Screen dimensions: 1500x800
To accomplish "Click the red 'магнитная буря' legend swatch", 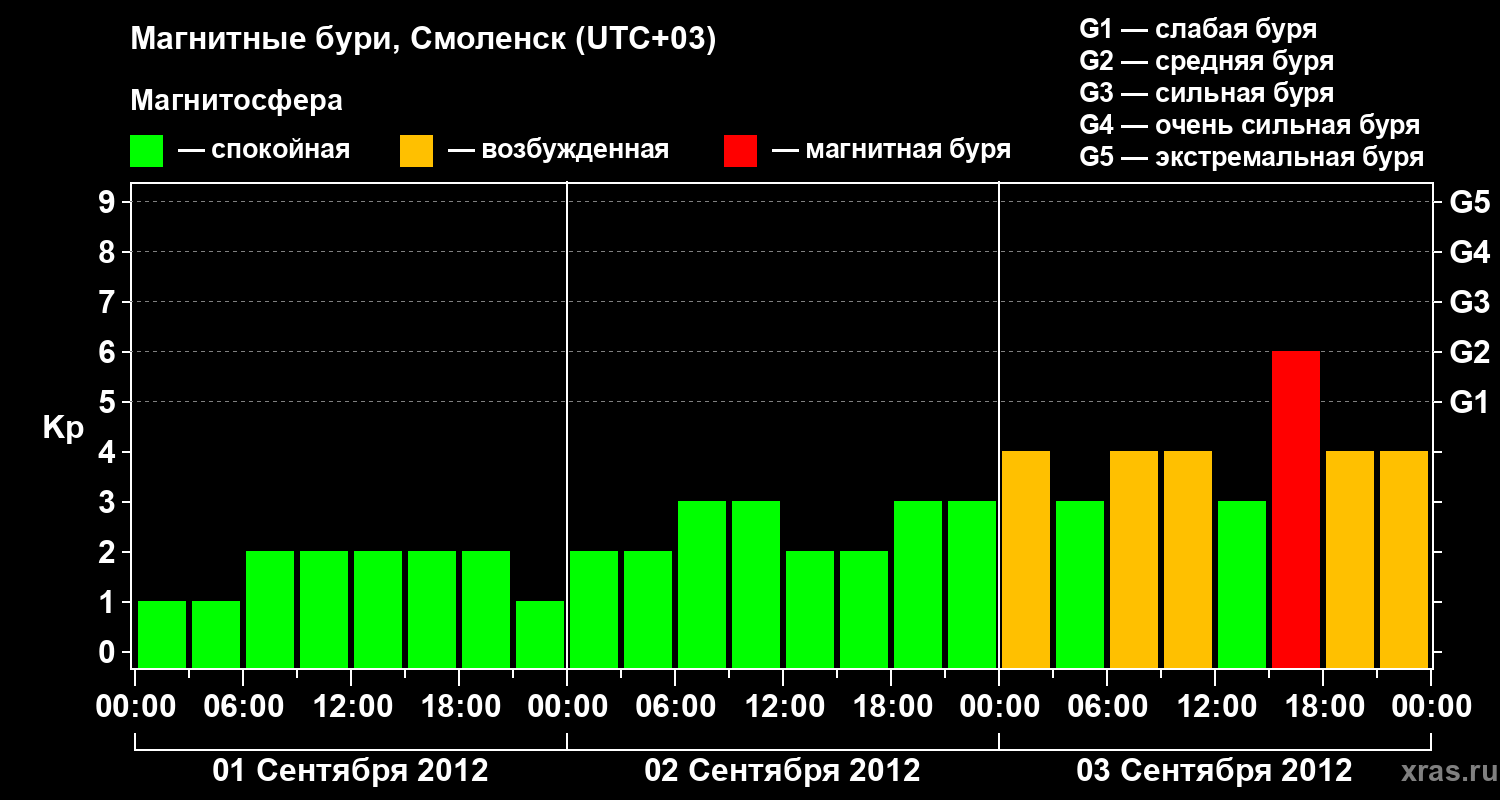I will point(741,151).
